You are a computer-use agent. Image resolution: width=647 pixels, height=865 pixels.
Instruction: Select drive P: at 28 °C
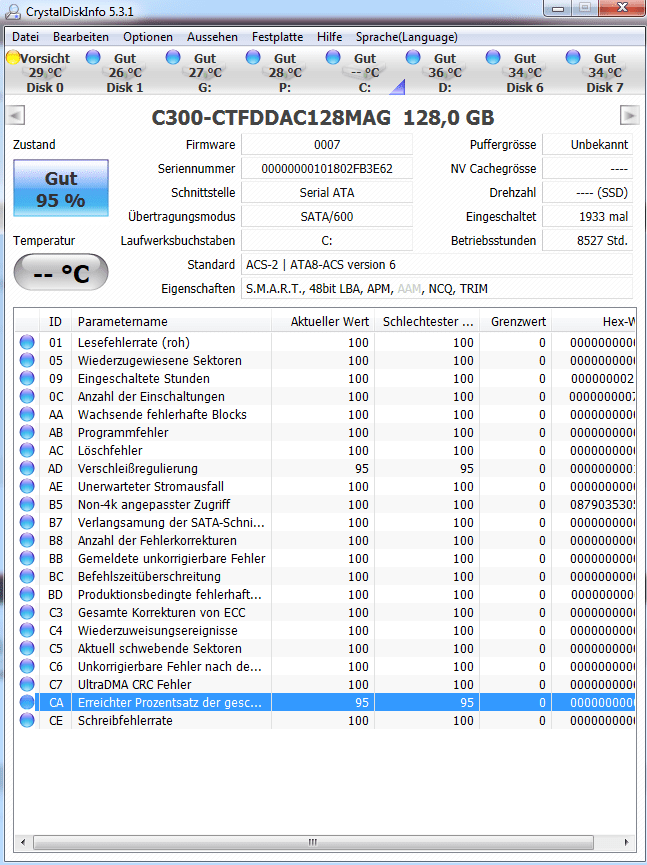[x=285, y=72]
